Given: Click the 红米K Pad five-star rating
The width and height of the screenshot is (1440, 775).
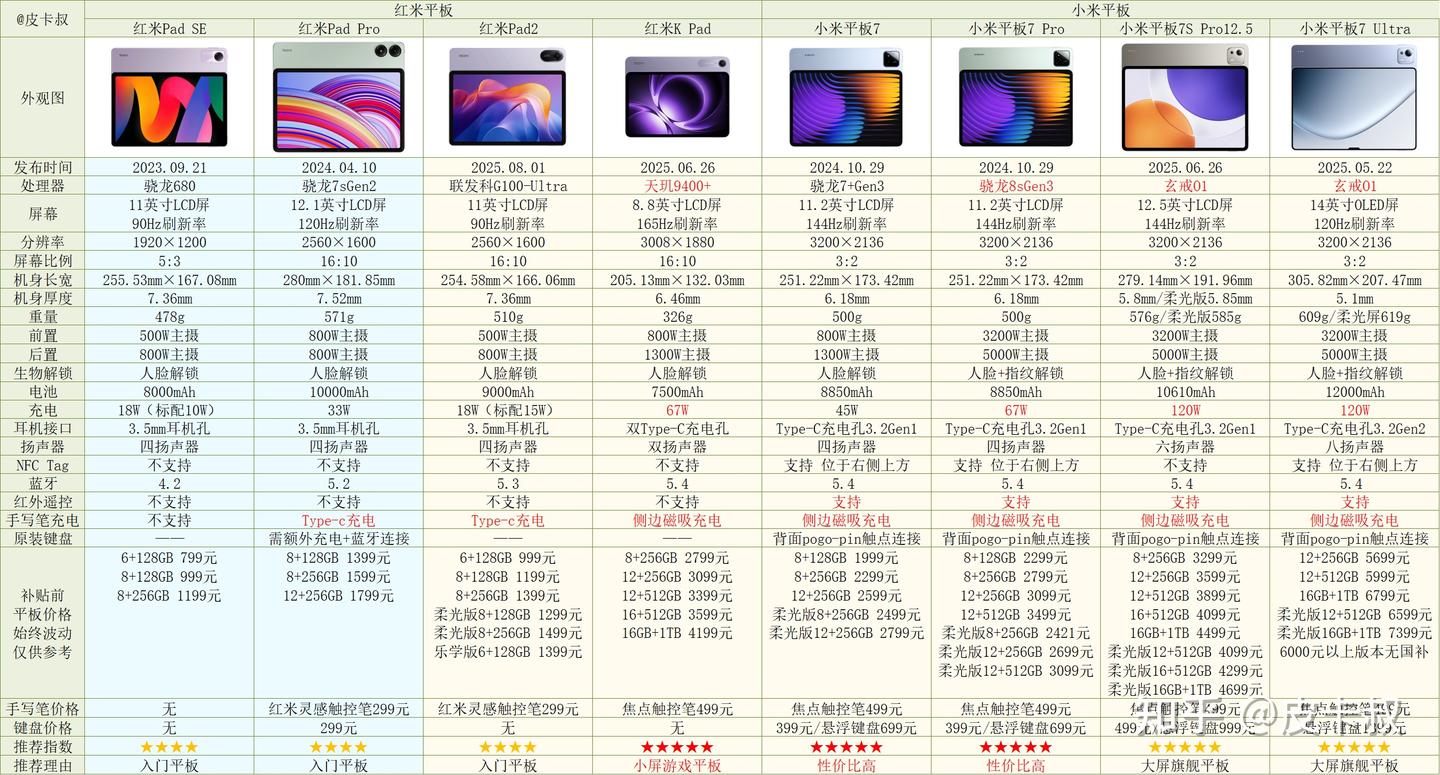Looking at the screenshot, I should [x=677, y=747].
